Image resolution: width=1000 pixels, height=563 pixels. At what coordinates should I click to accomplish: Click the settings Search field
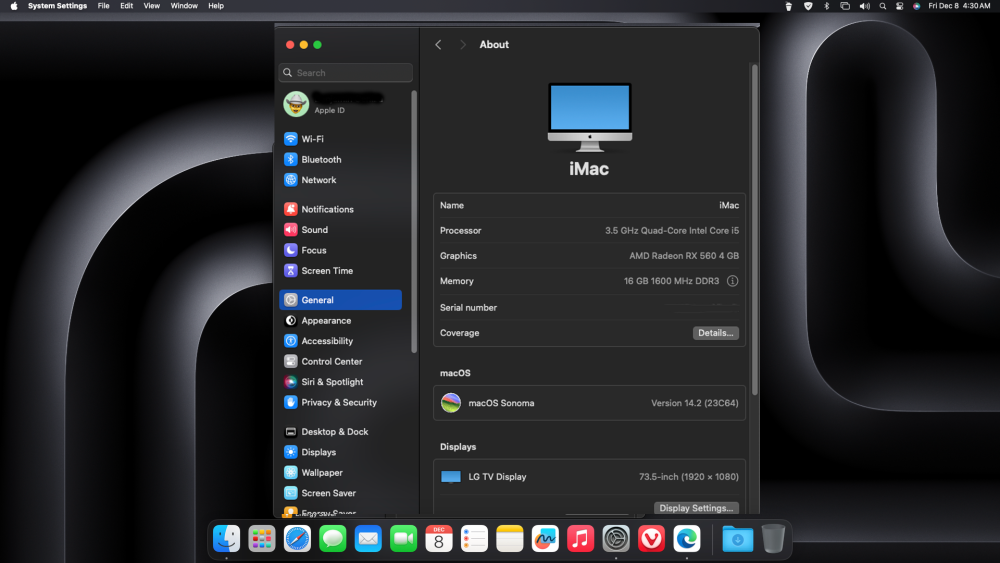tap(346, 73)
